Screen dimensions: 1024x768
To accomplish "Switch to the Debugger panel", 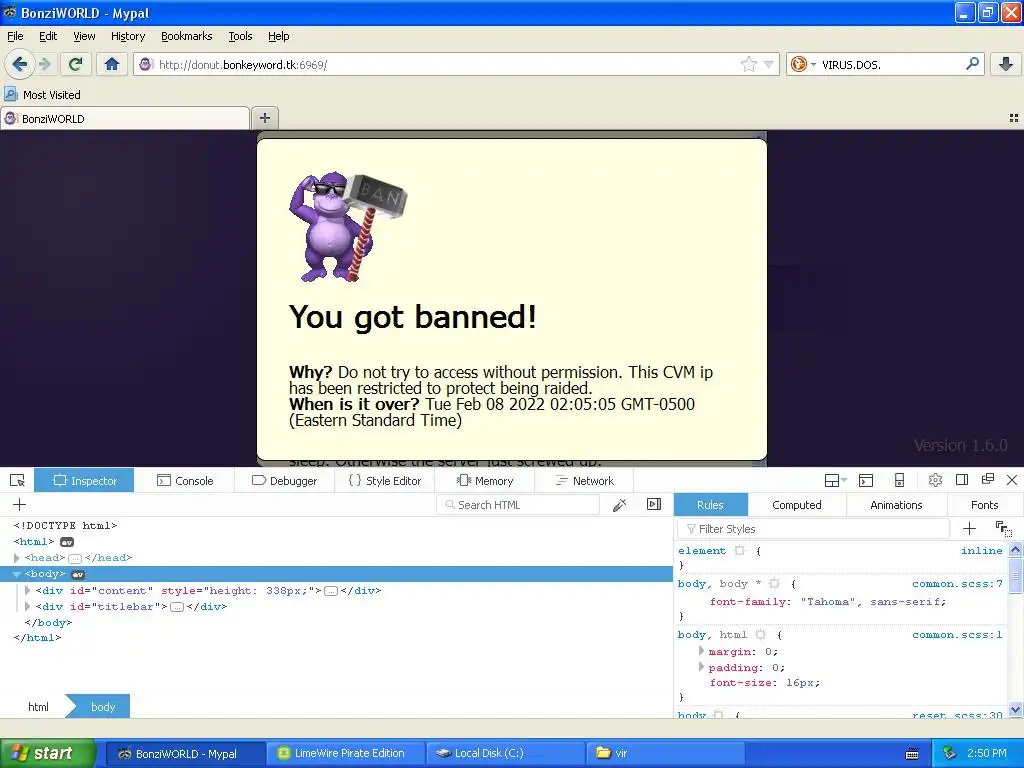I will pos(284,481).
